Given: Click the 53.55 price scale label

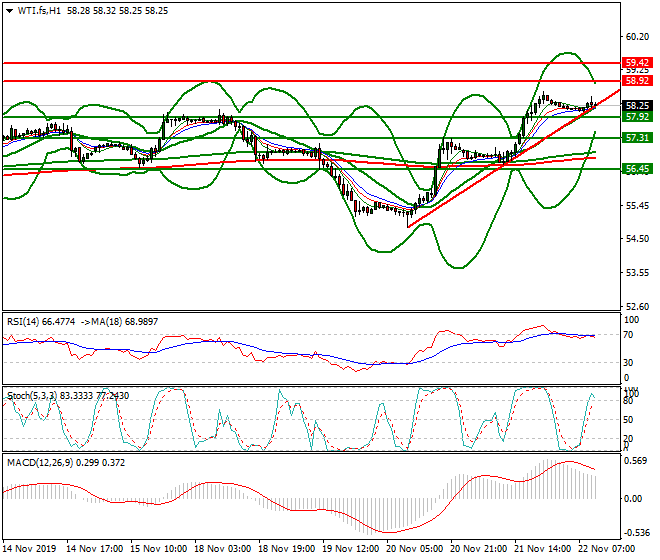Looking at the screenshot, I should pos(637,272).
